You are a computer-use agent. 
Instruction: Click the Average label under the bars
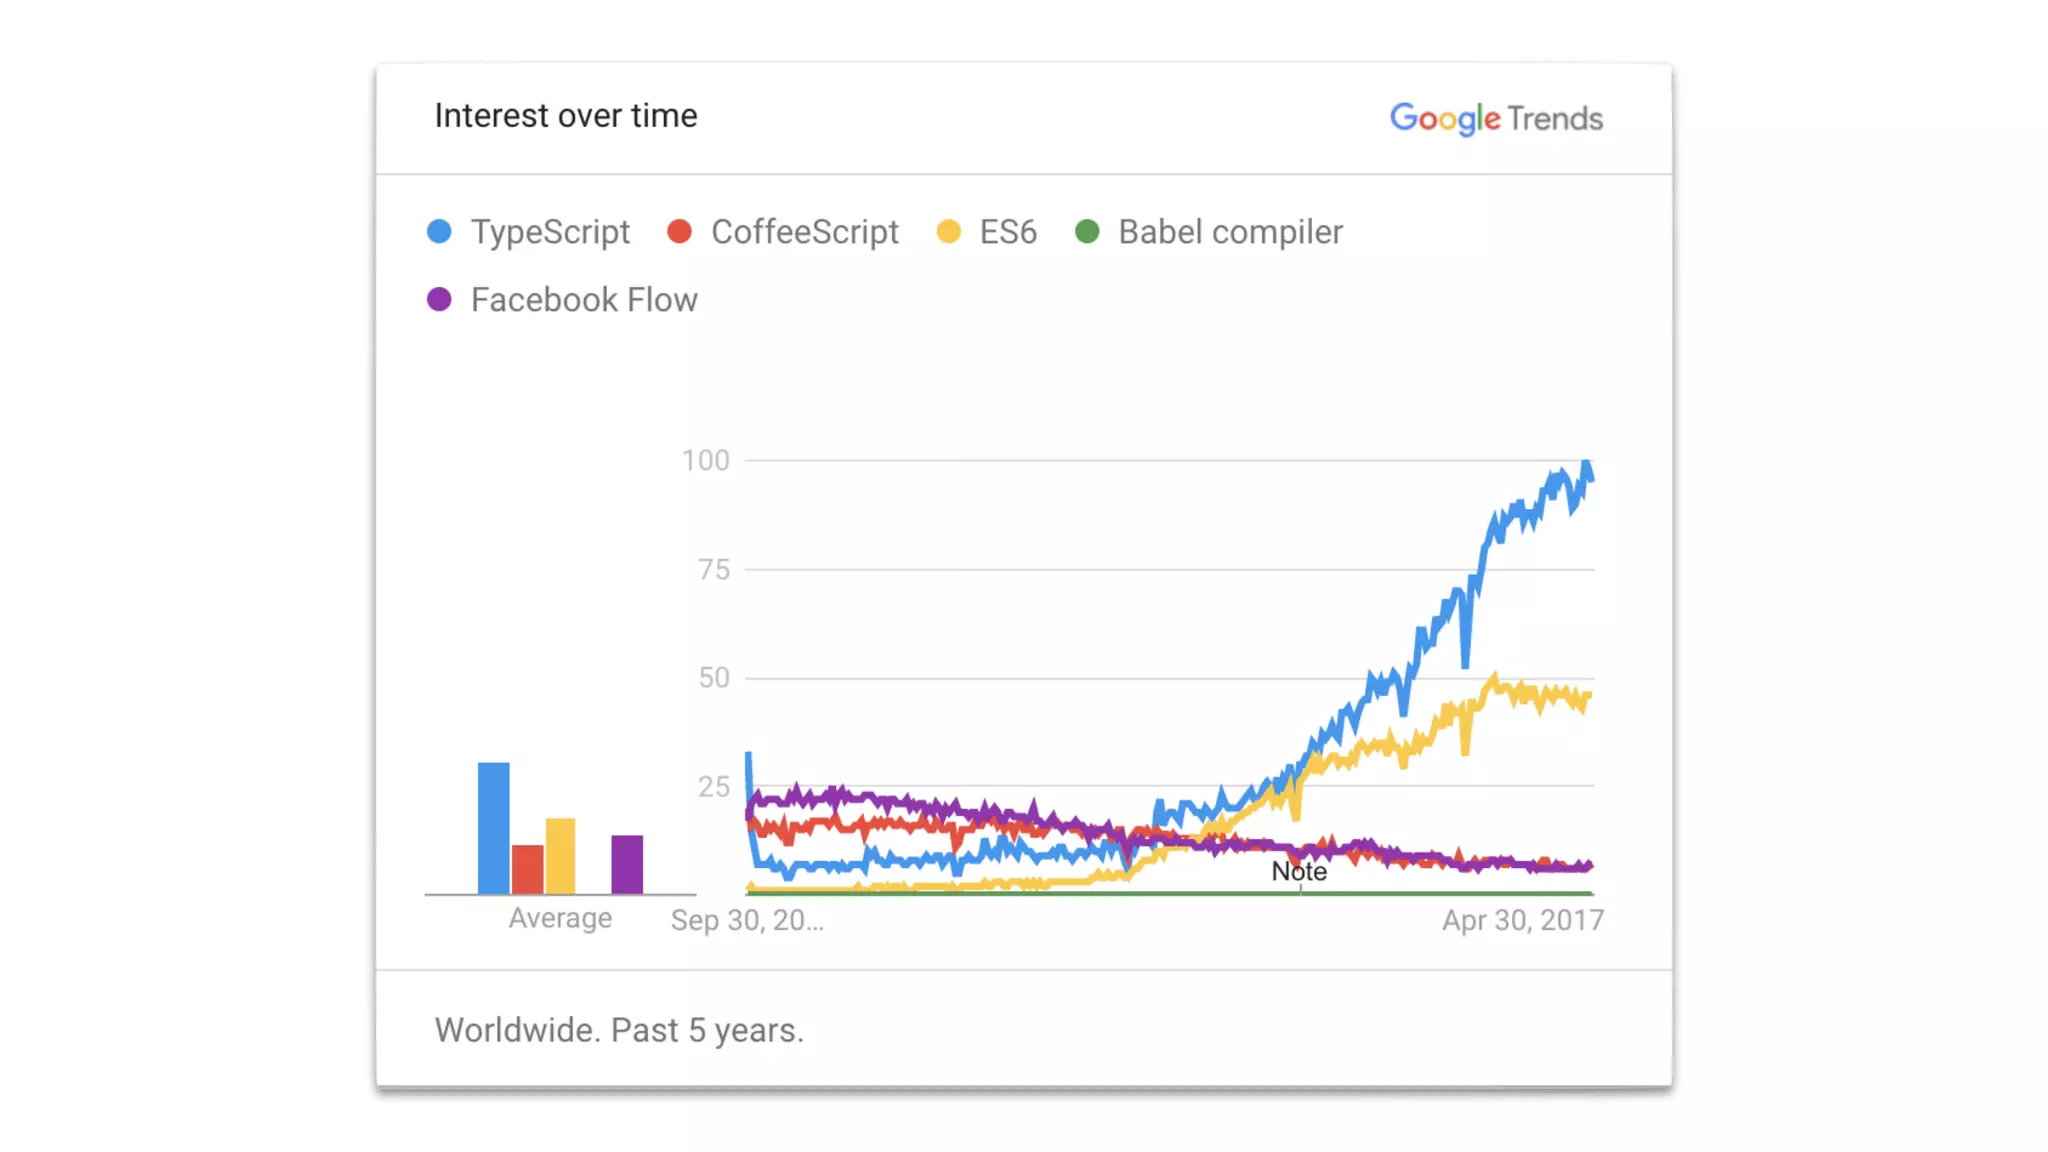[x=560, y=918]
